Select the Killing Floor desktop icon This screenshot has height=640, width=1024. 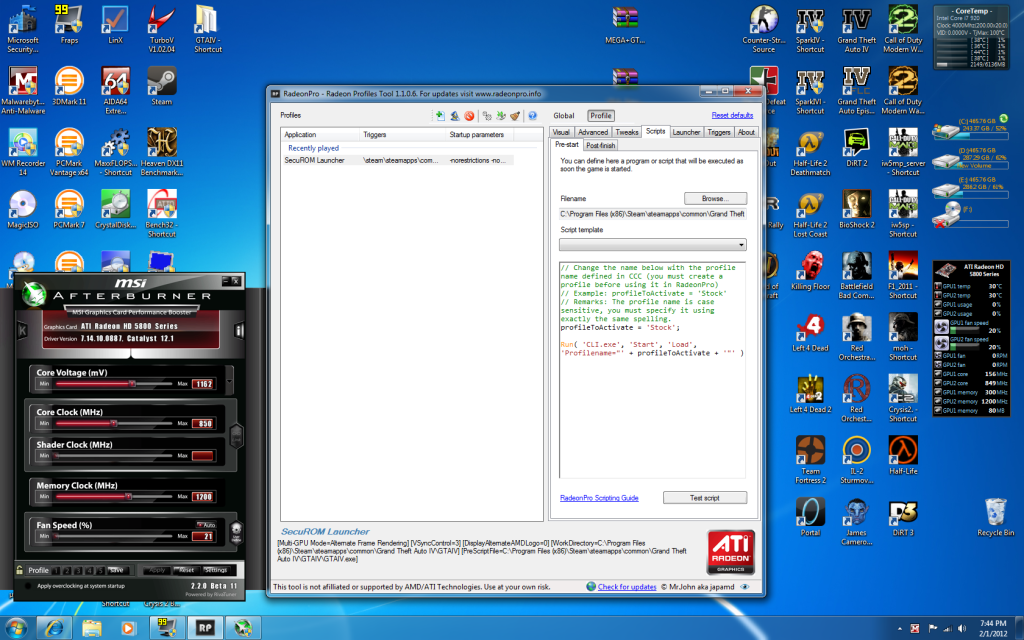point(810,271)
